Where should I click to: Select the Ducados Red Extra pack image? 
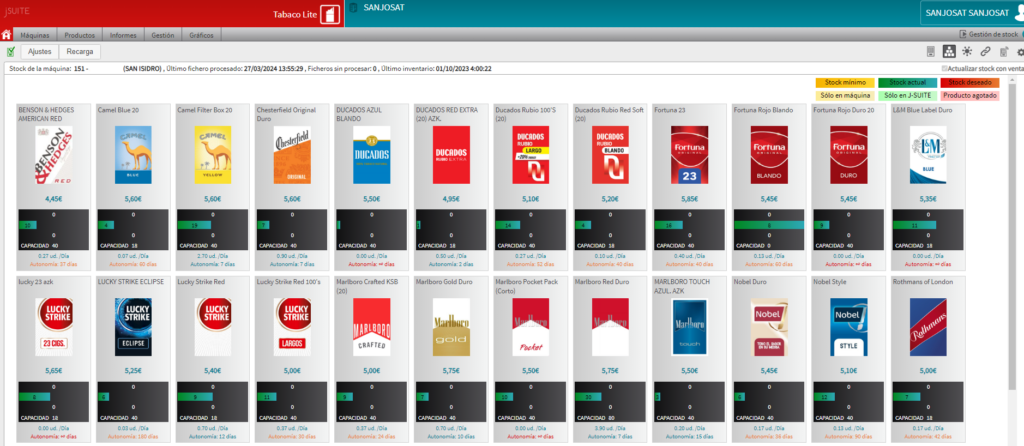pos(451,155)
